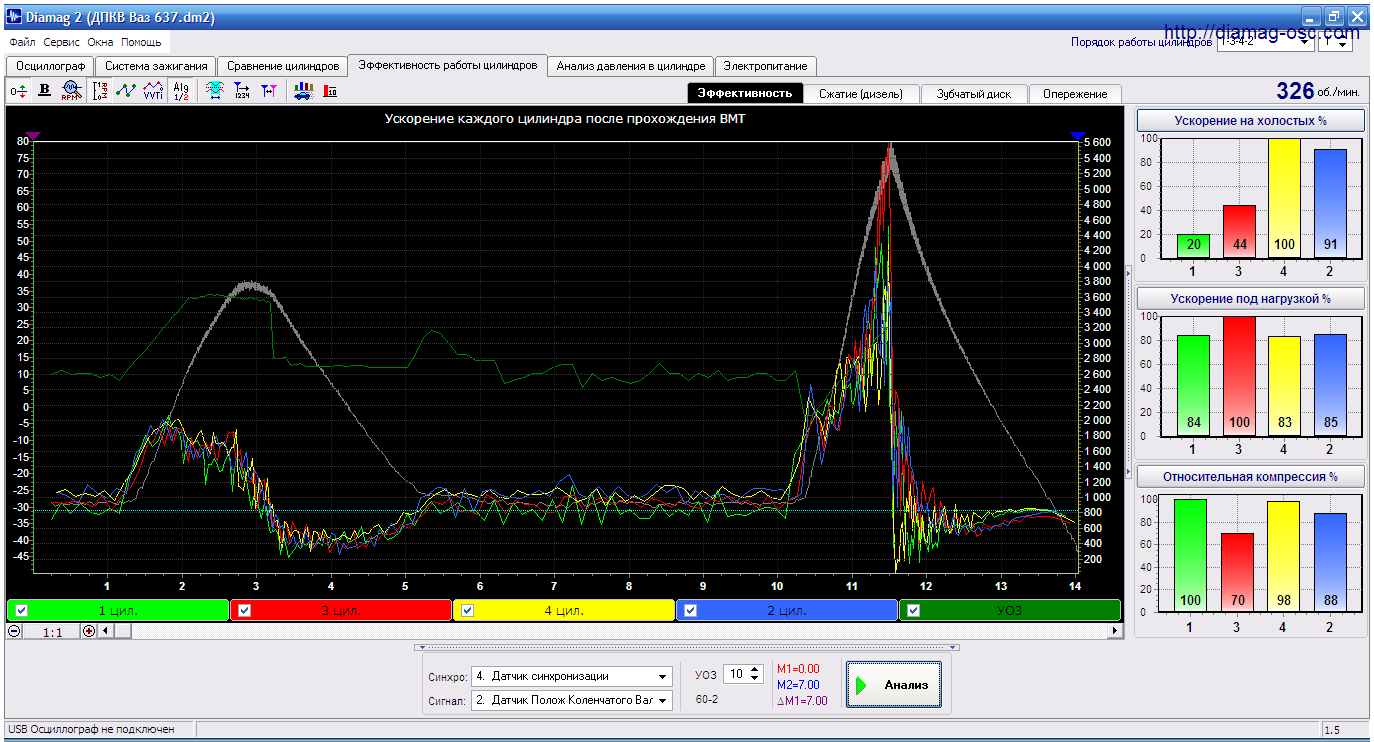Zoom out with the minus magnifier icon
The image size is (1374, 742).
(14, 631)
